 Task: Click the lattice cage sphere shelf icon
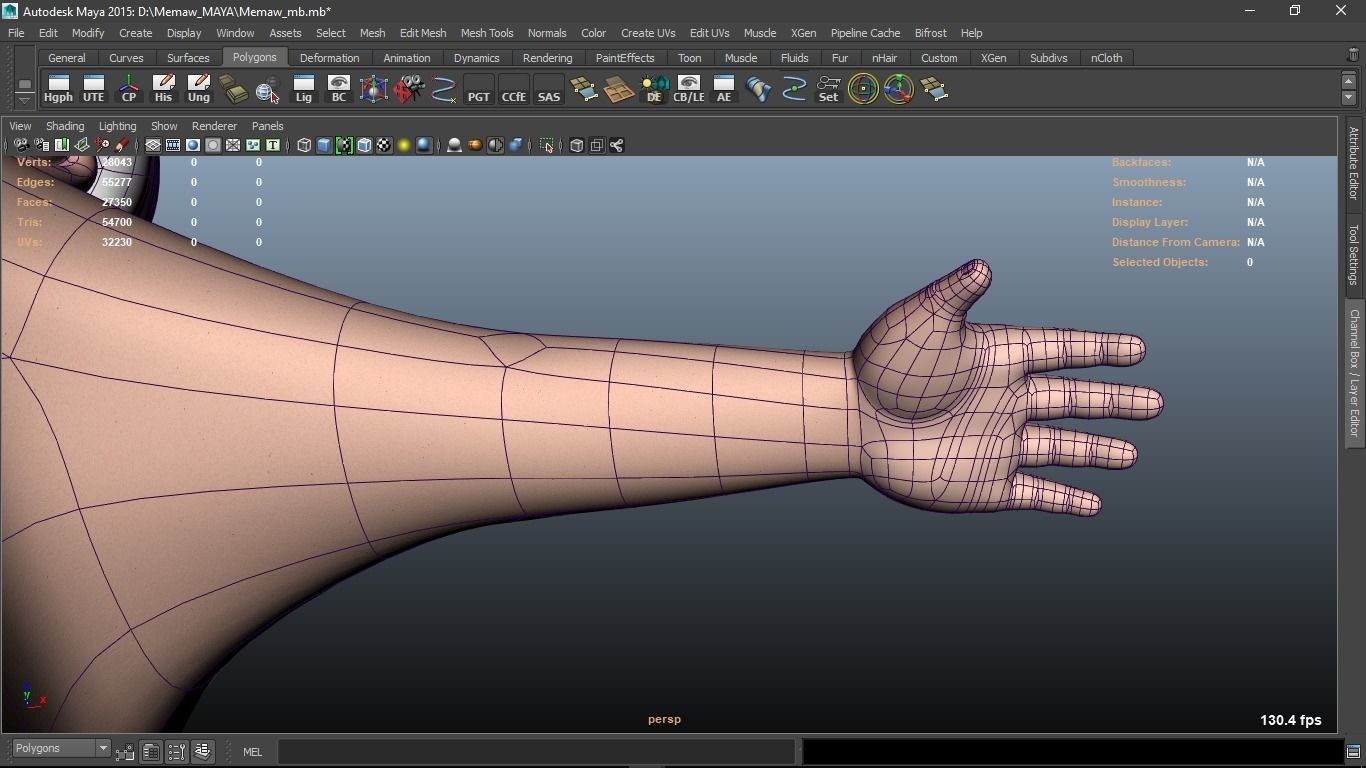(x=373, y=89)
